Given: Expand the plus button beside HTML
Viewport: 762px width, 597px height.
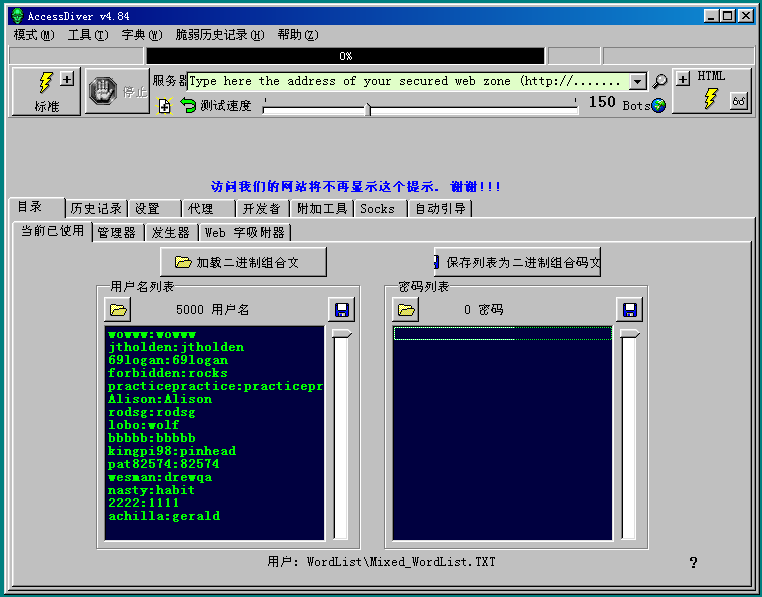Looking at the screenshot, I should (x=683, y=79).
